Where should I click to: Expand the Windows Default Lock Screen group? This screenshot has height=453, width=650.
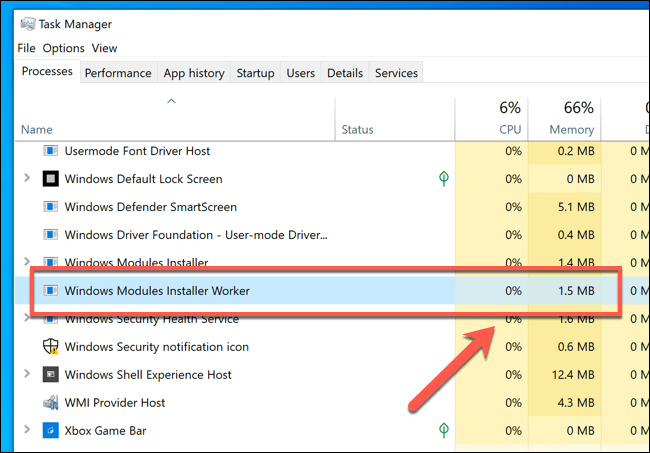pyautogui.click(x=27, y=180)
